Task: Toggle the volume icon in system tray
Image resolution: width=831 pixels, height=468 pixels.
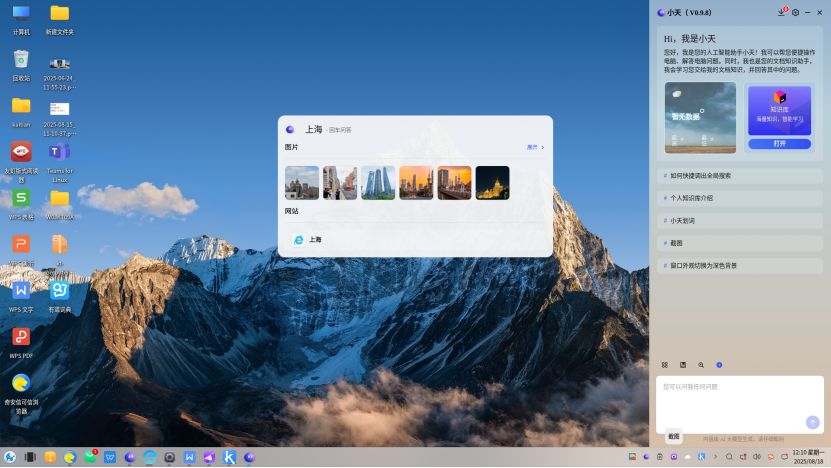Action: [756, 457]
